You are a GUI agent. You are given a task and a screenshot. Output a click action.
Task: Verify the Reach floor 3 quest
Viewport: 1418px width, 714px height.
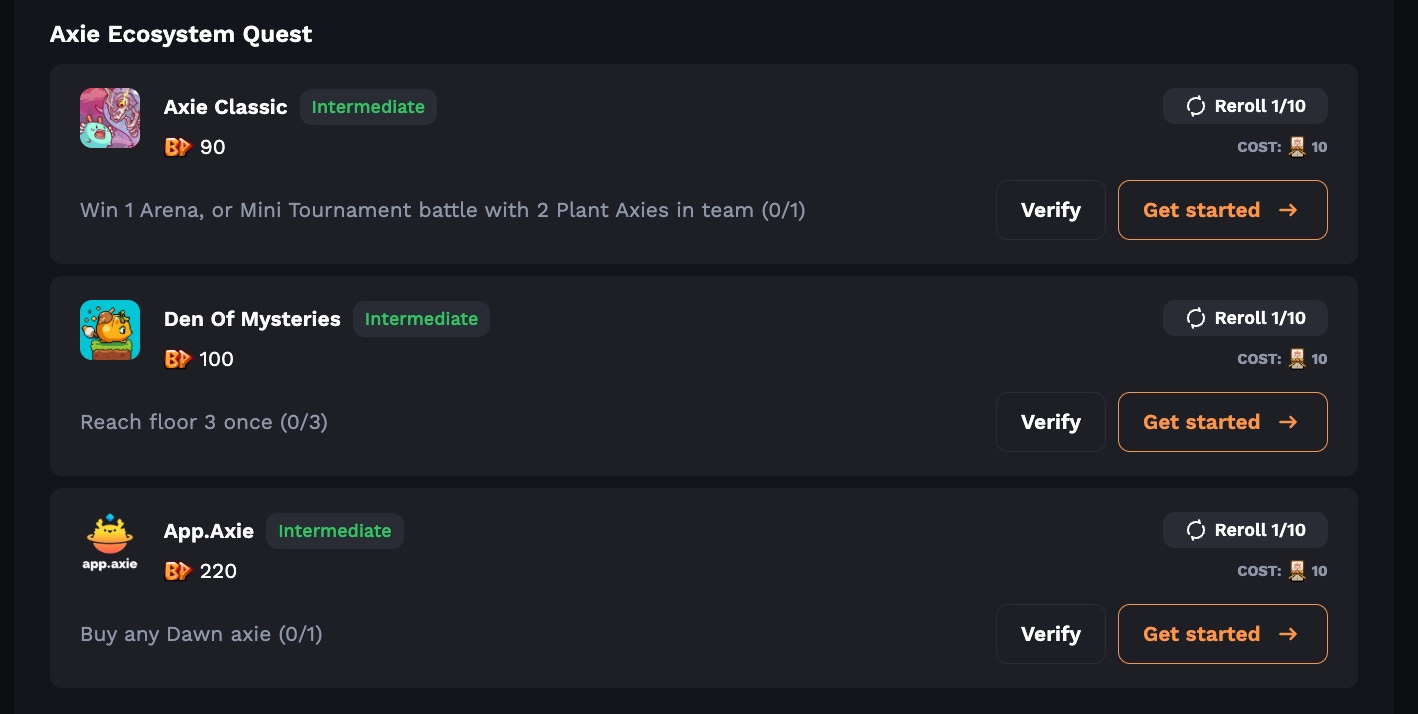1051,422
